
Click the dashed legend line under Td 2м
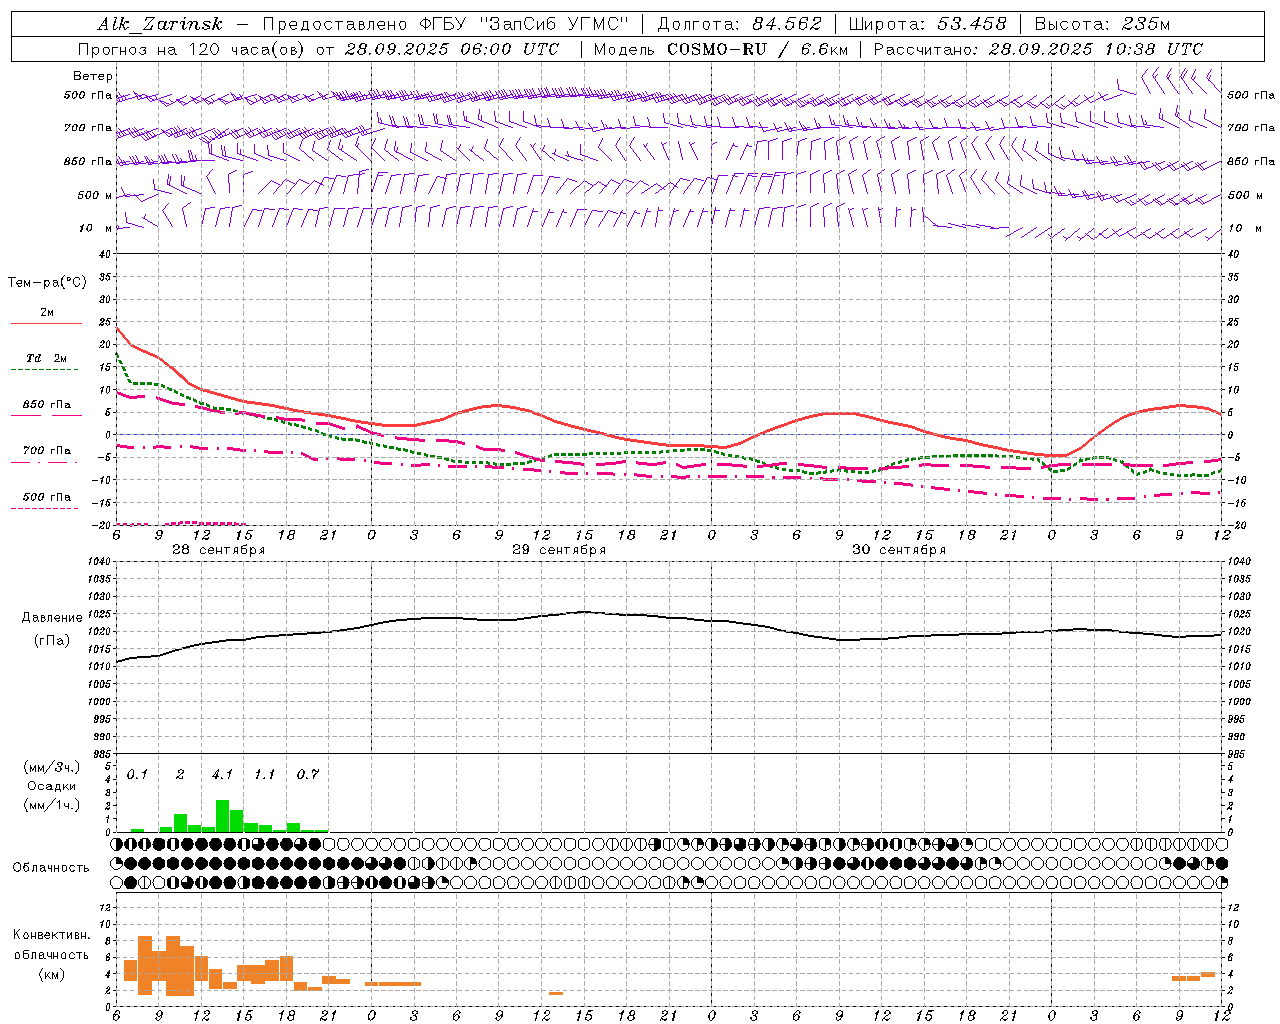pos(45,370)
